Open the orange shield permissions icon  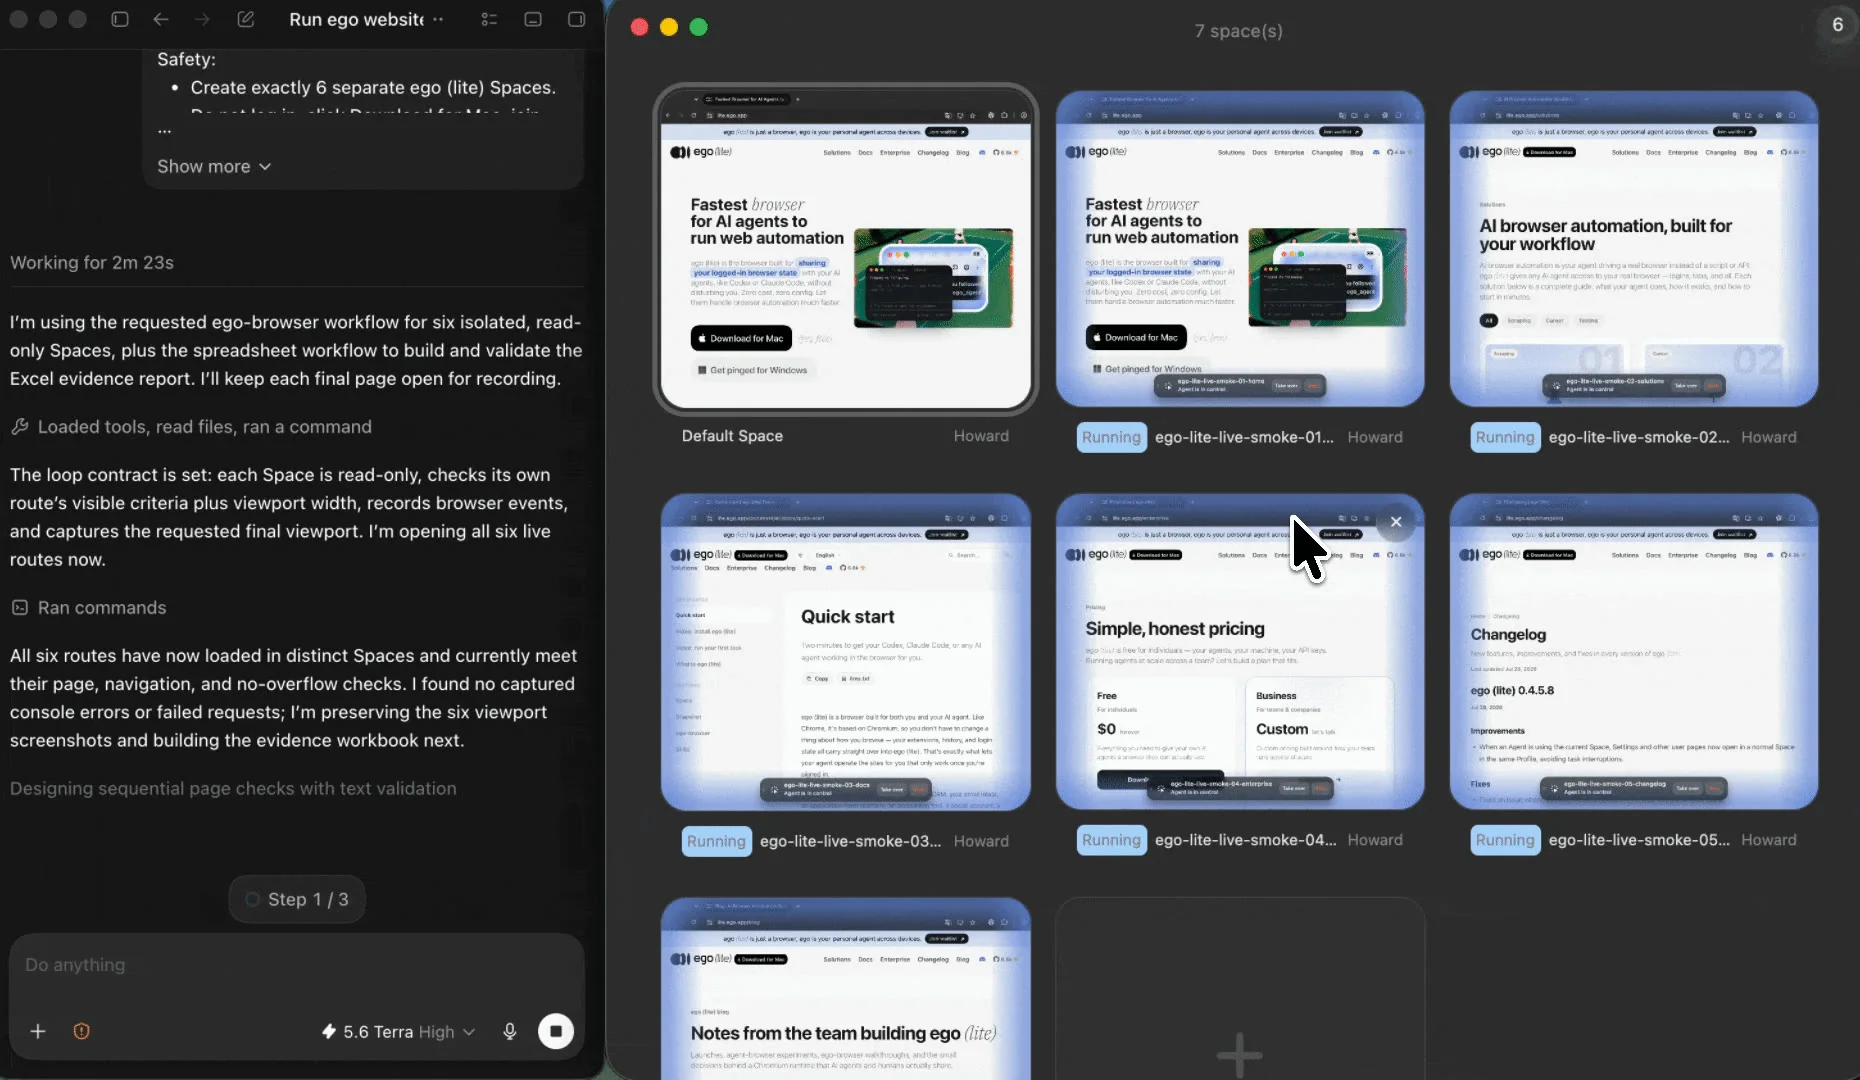[x=82, y=1031]
